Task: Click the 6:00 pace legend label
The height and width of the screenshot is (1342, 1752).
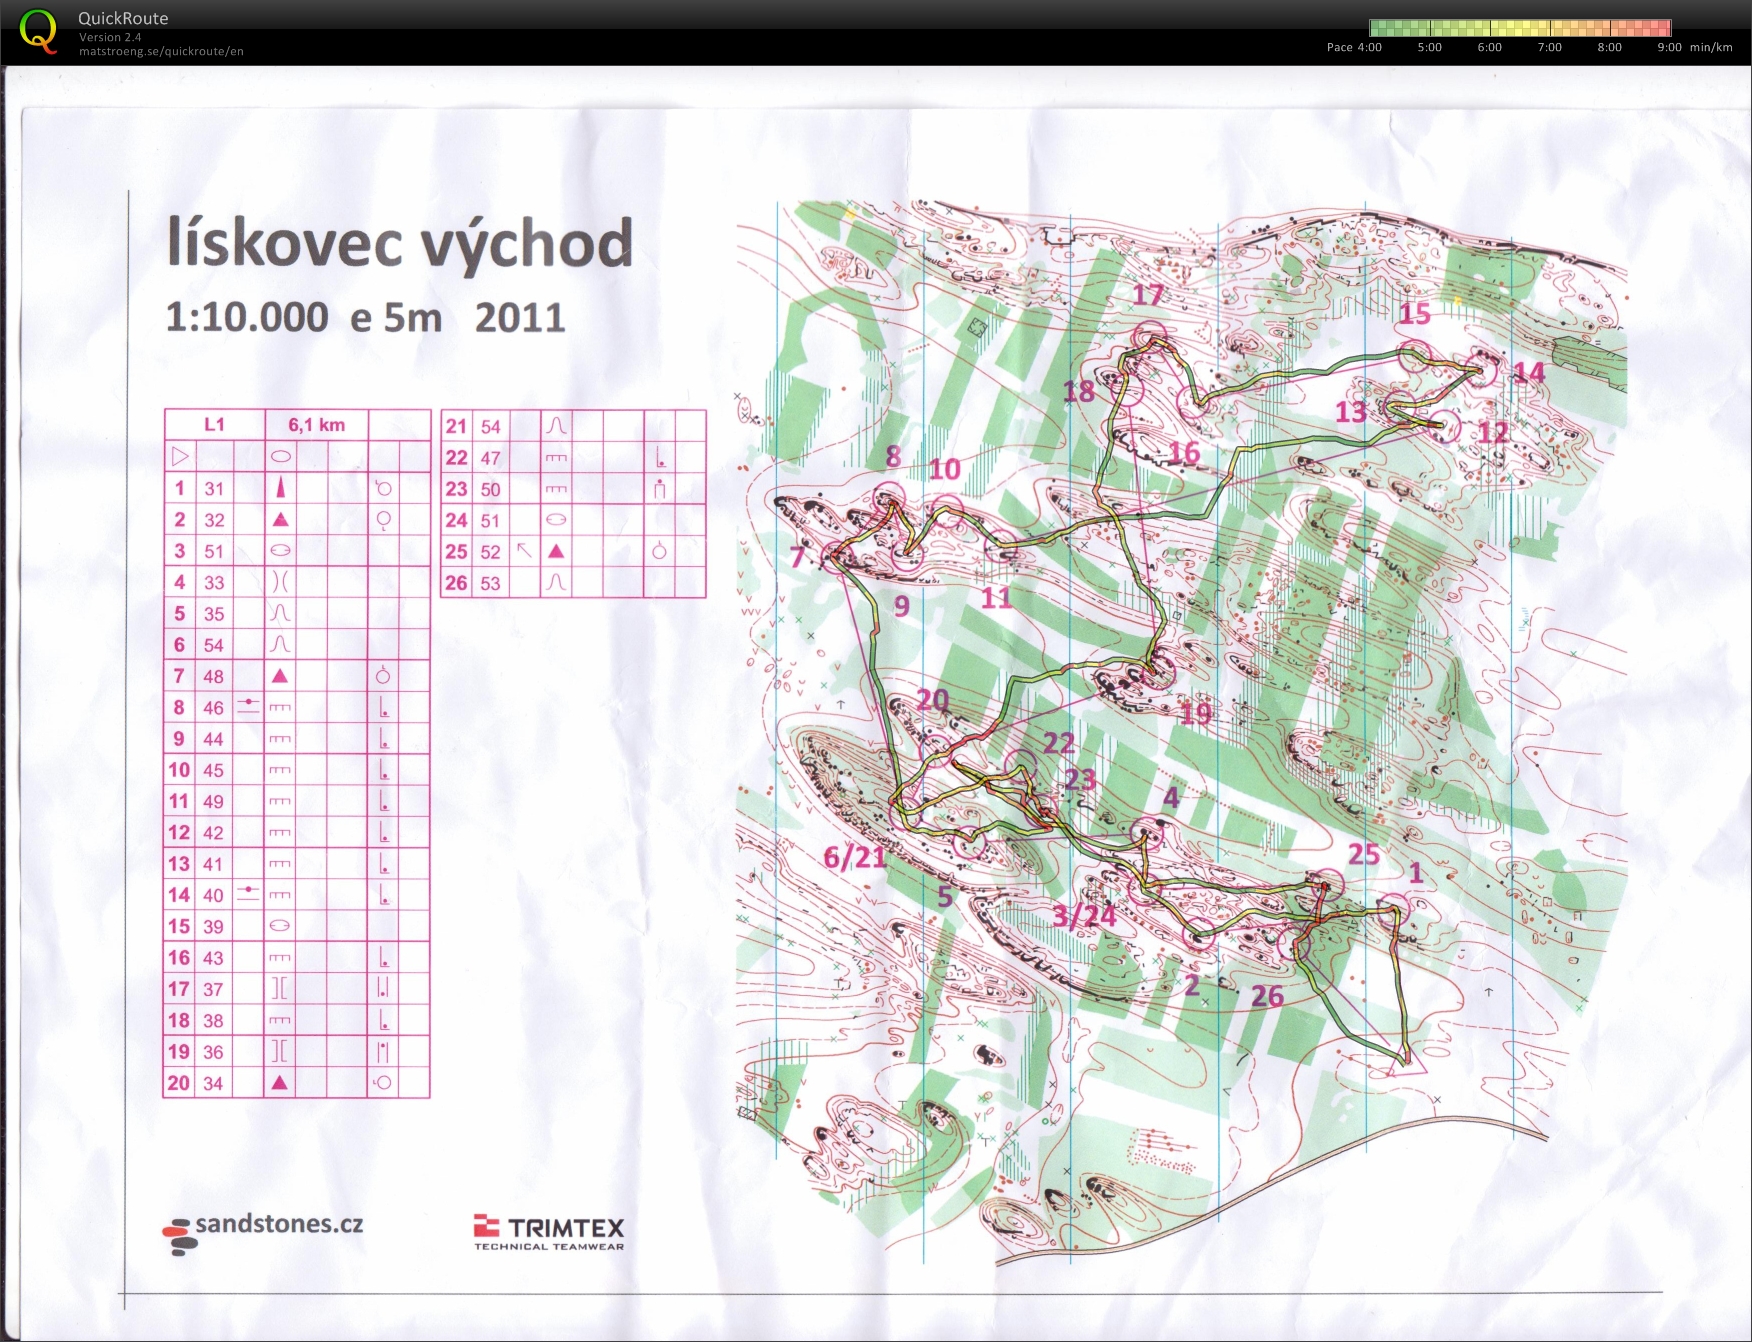Action: point(1489,47)
